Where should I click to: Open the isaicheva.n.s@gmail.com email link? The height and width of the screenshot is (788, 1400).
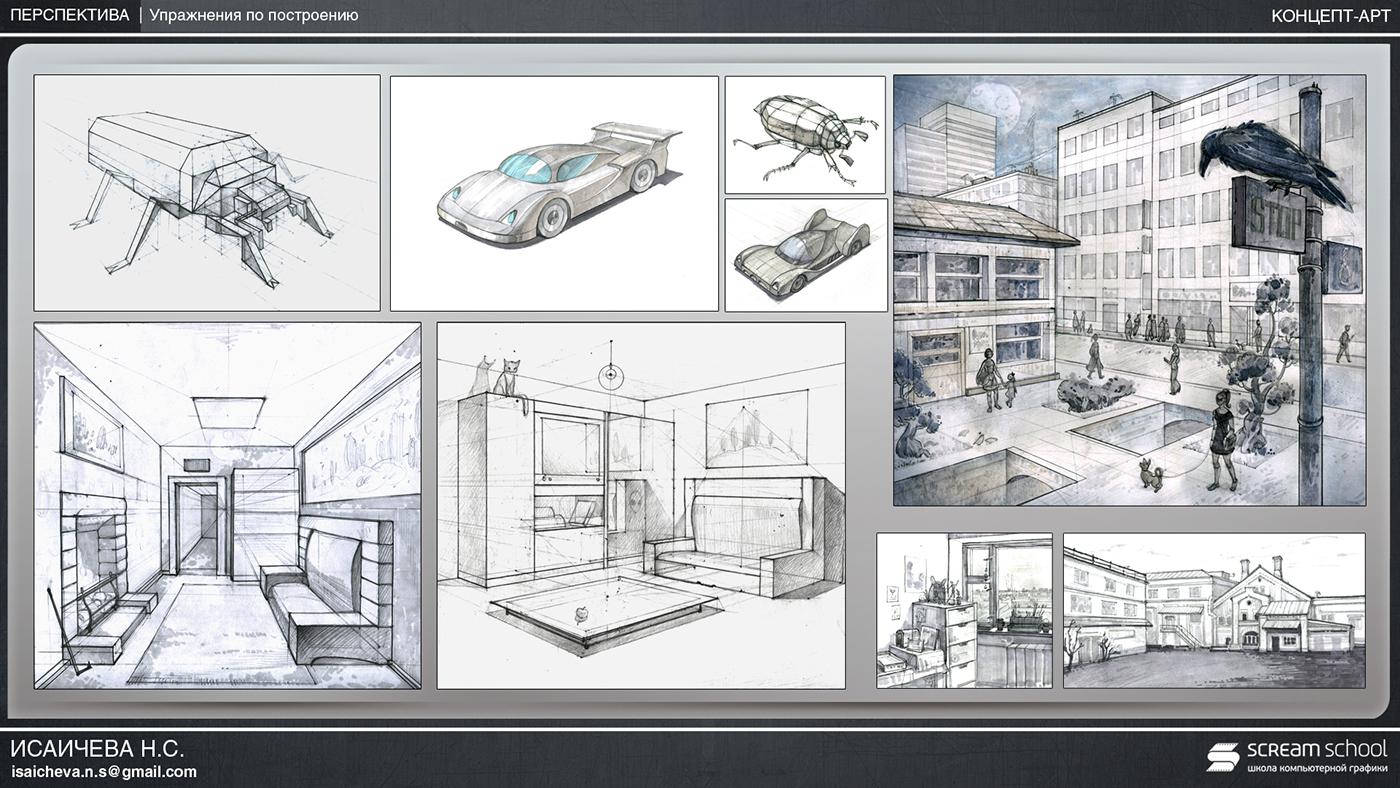[x=104, y=771]
